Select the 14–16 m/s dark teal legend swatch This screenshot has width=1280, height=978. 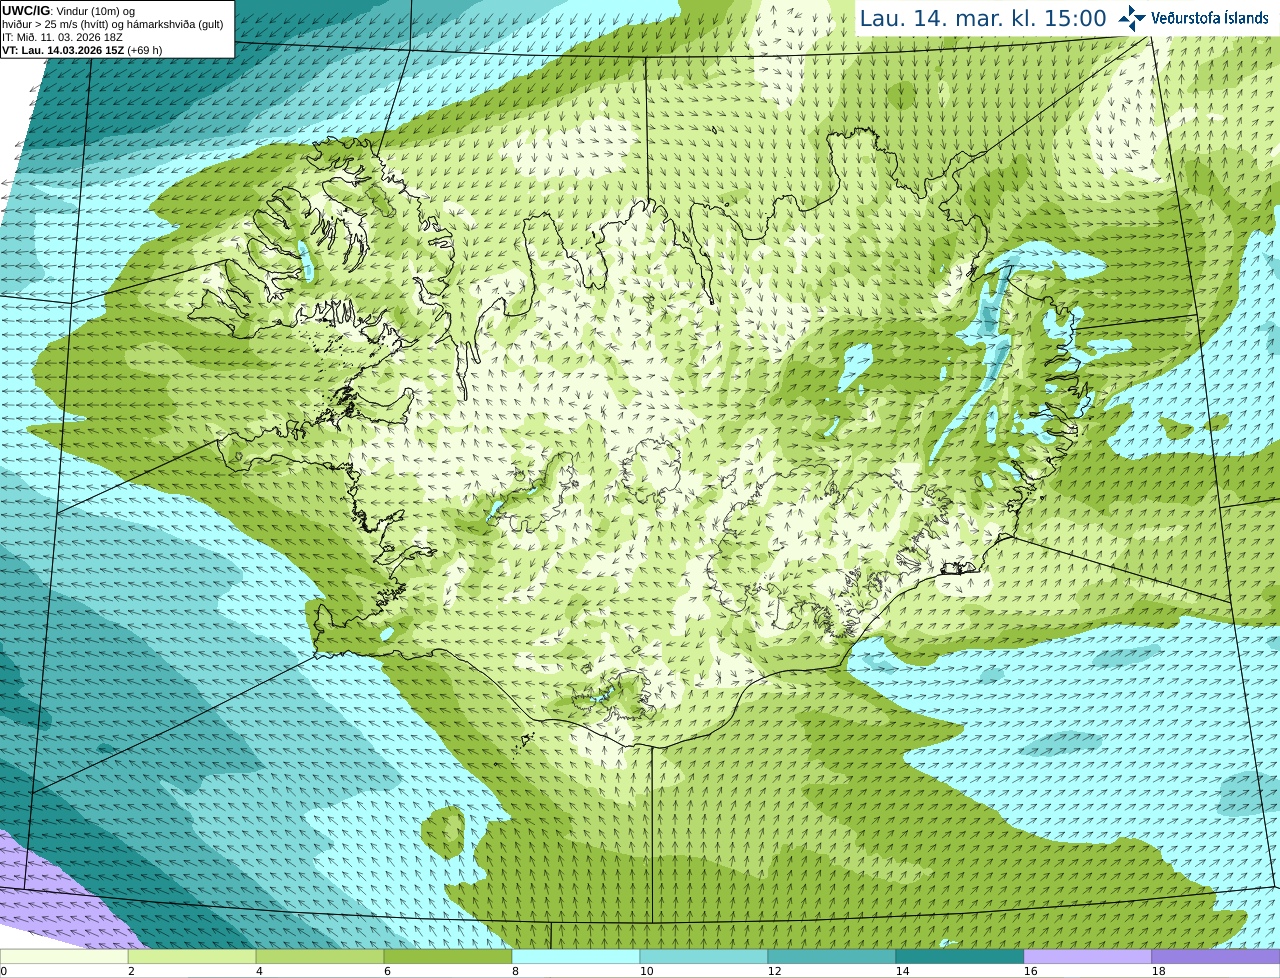pyautogui.click(x=960, y=956)
